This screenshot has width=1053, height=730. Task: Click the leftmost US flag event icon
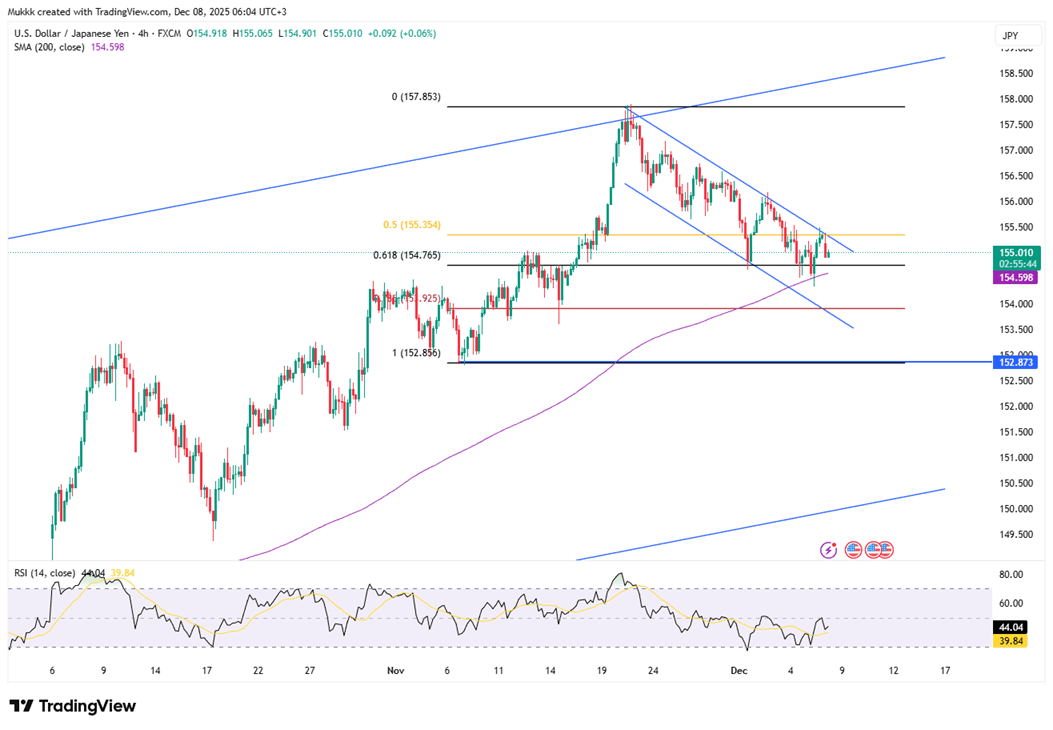853,549
